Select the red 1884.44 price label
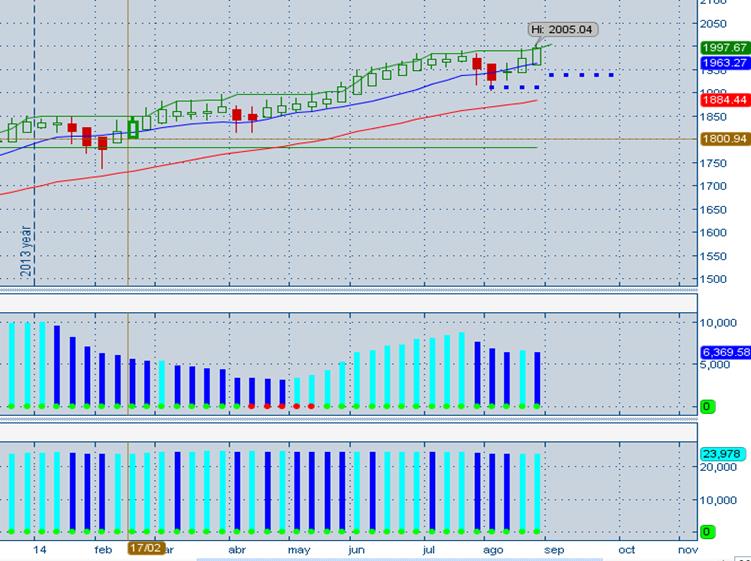The image size is (751, 561). pos(725,100)
